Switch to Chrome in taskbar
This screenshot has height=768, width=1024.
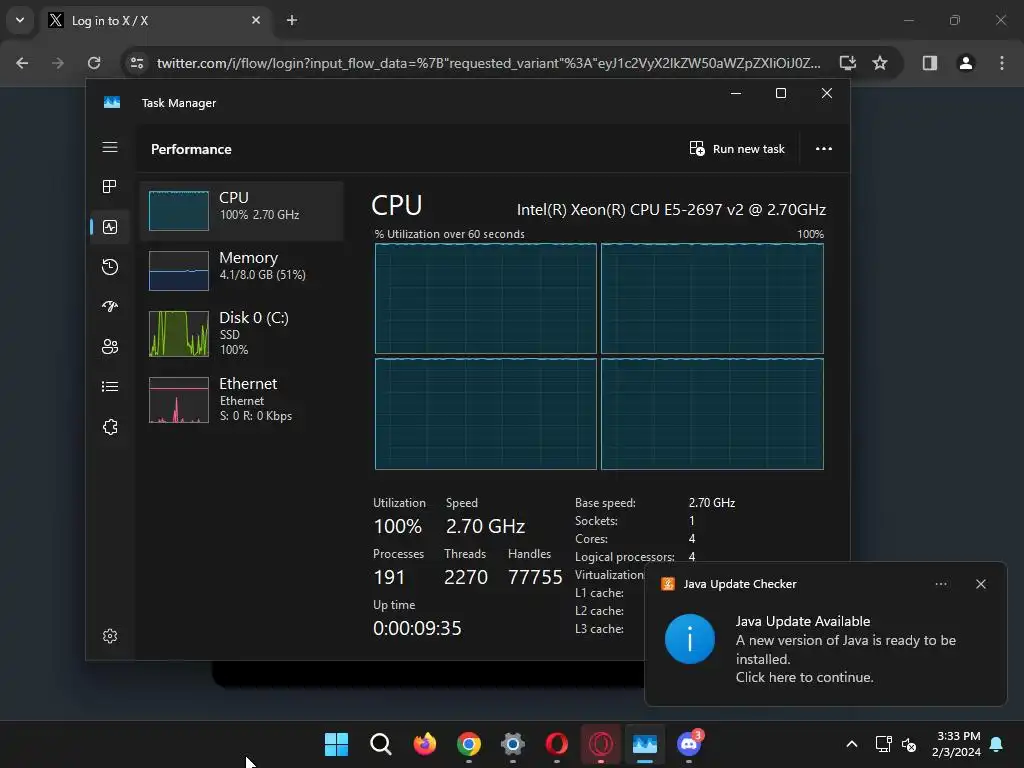click(x=469, y=744)
